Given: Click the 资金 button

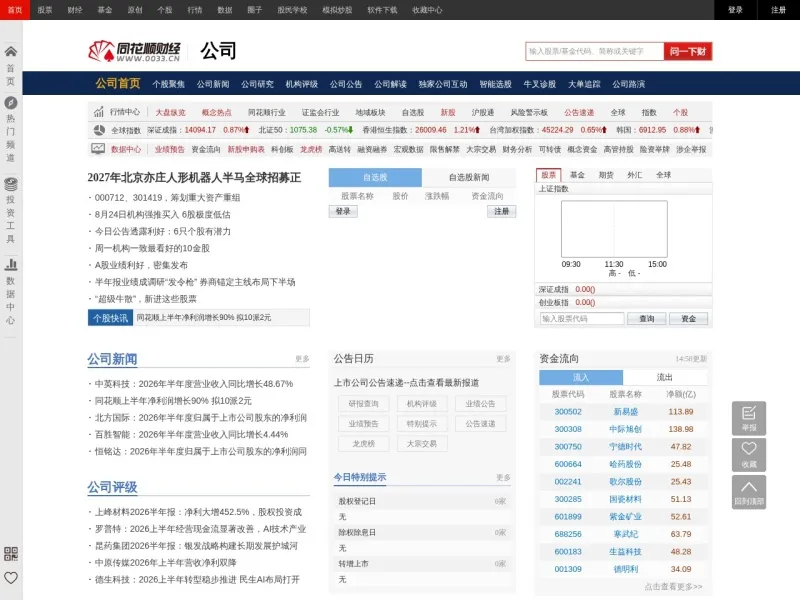Looking at the screenshot, I should (688, 318).
